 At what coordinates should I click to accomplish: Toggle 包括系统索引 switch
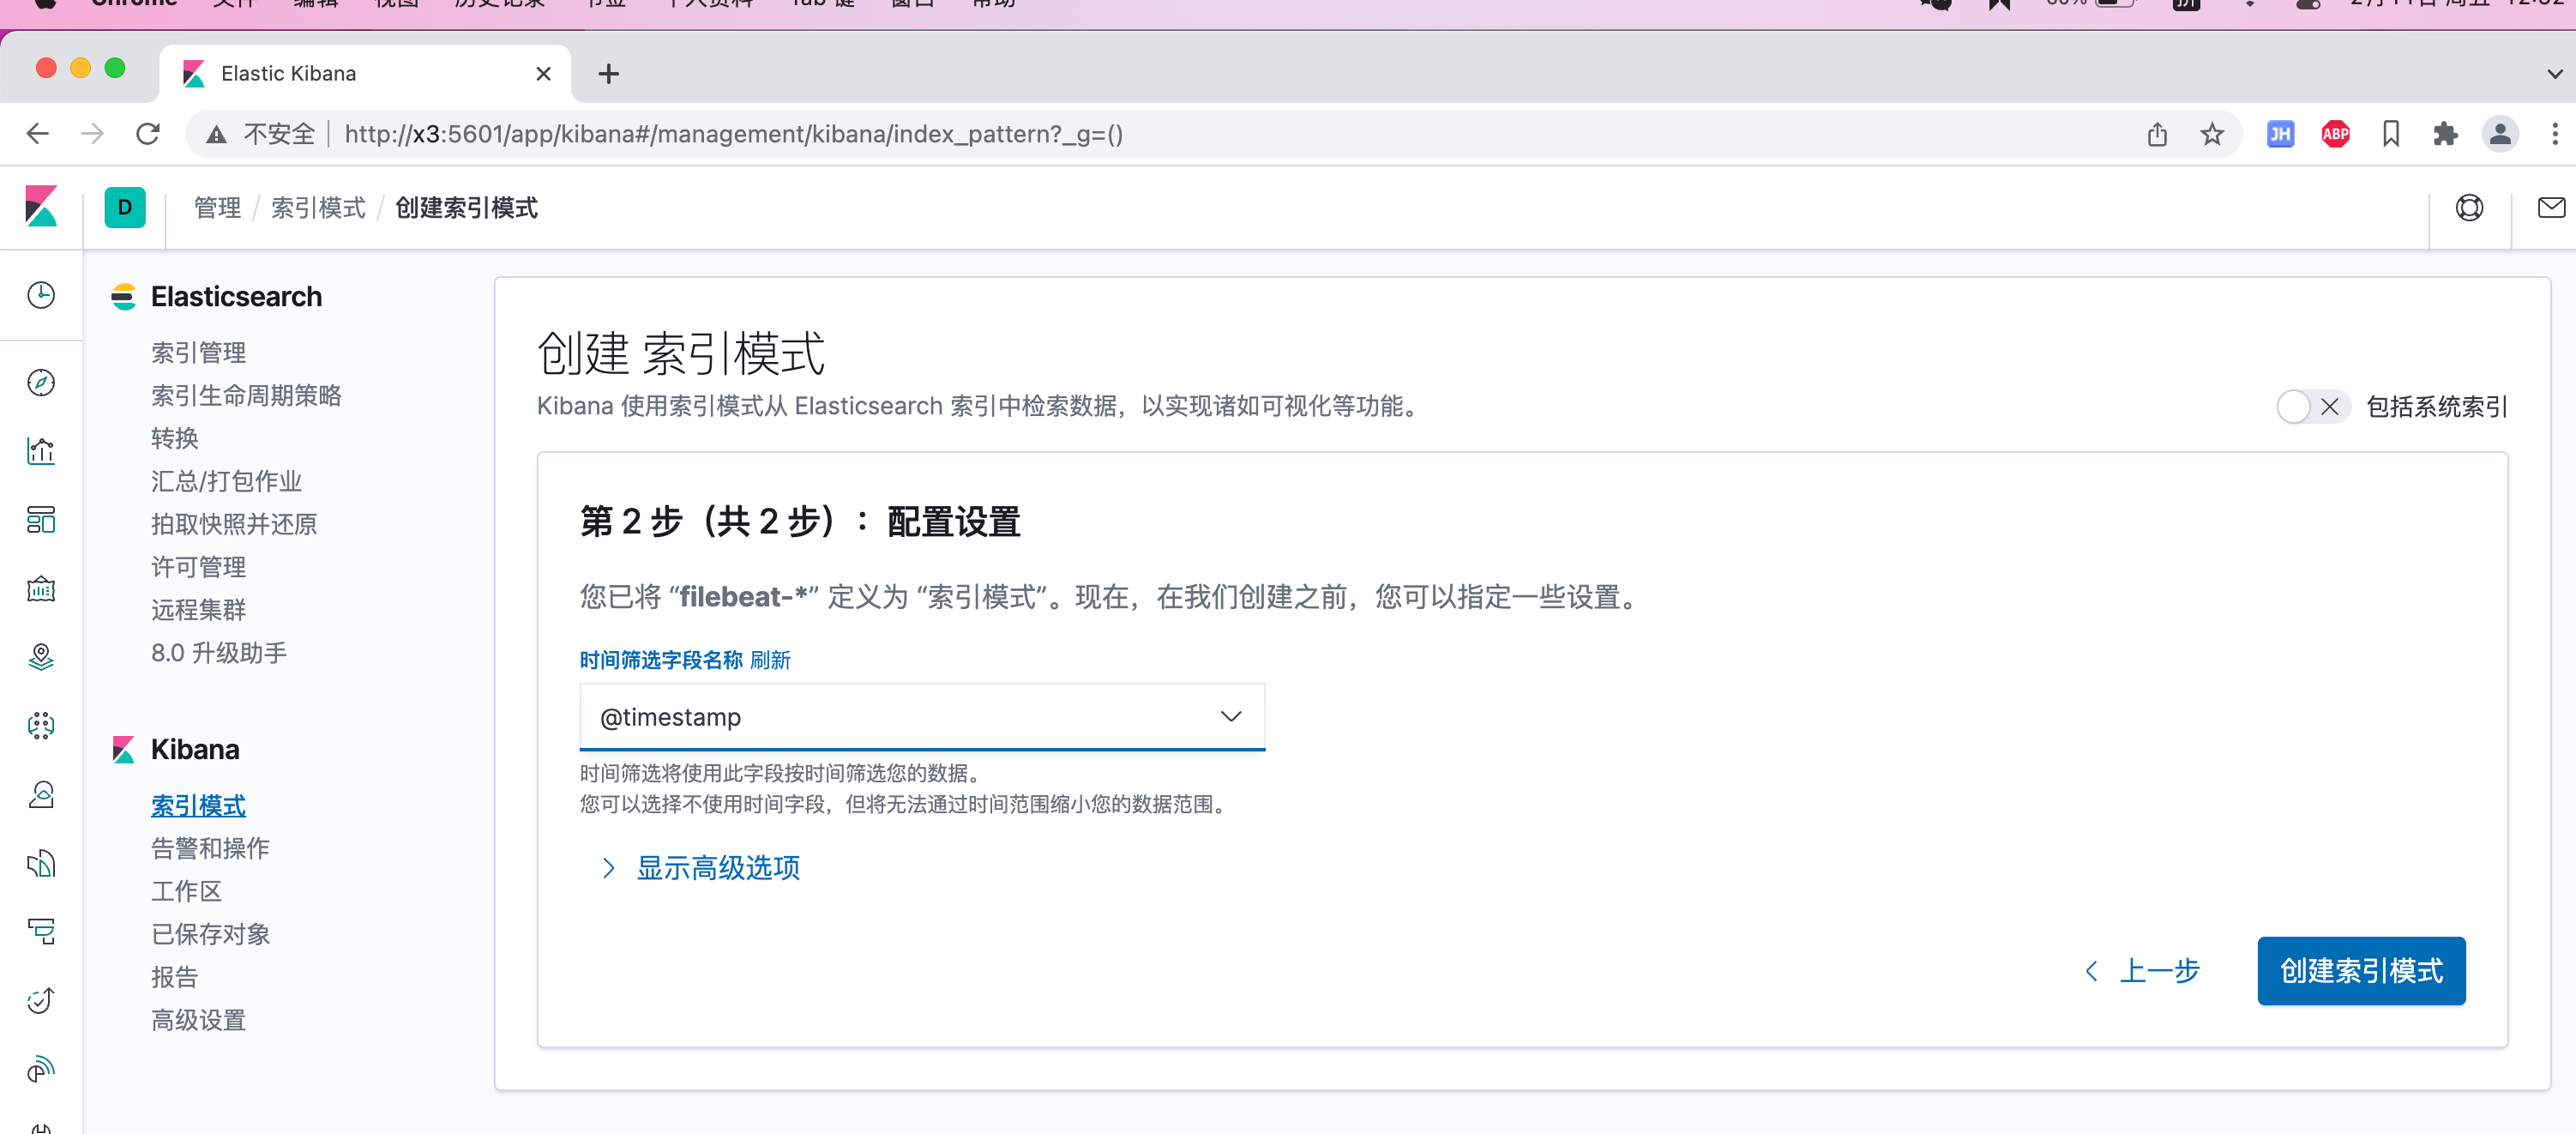coord(2312,406)
